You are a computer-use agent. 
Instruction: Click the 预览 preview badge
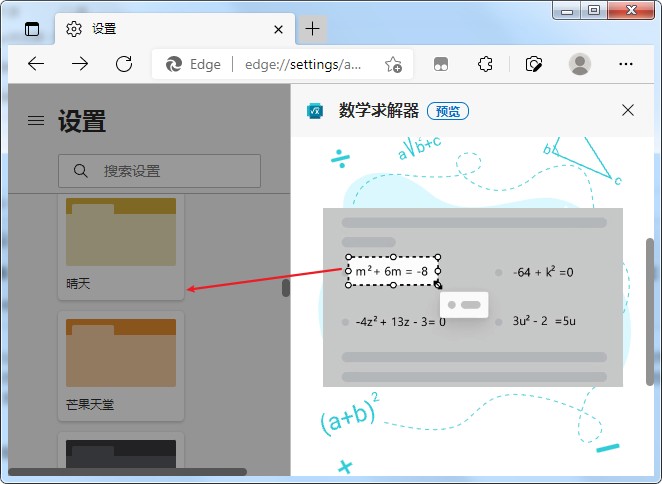click(x=448, y=111)
